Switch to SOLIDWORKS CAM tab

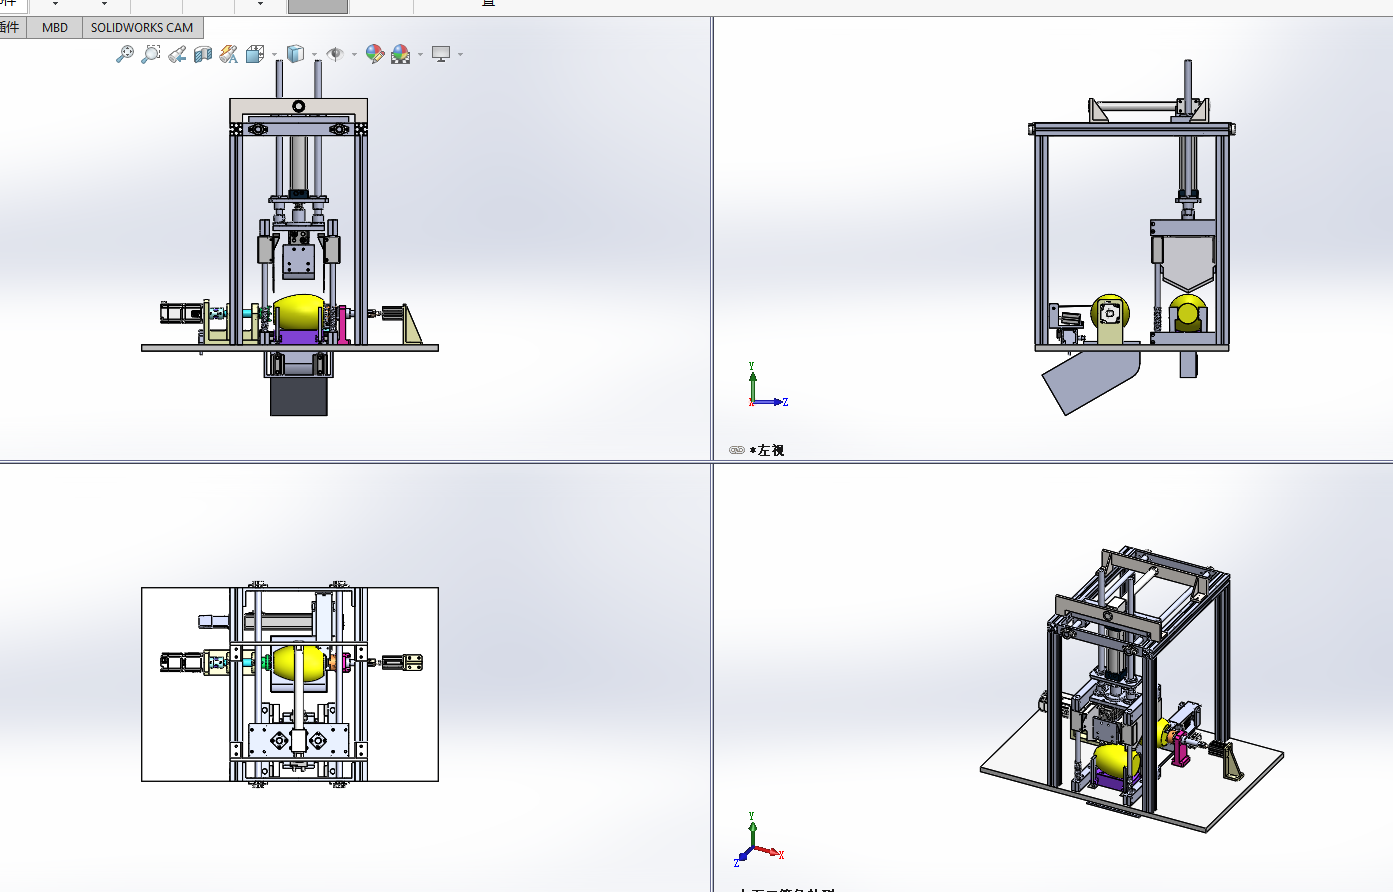pyautogui.click(x=142, y=28)
